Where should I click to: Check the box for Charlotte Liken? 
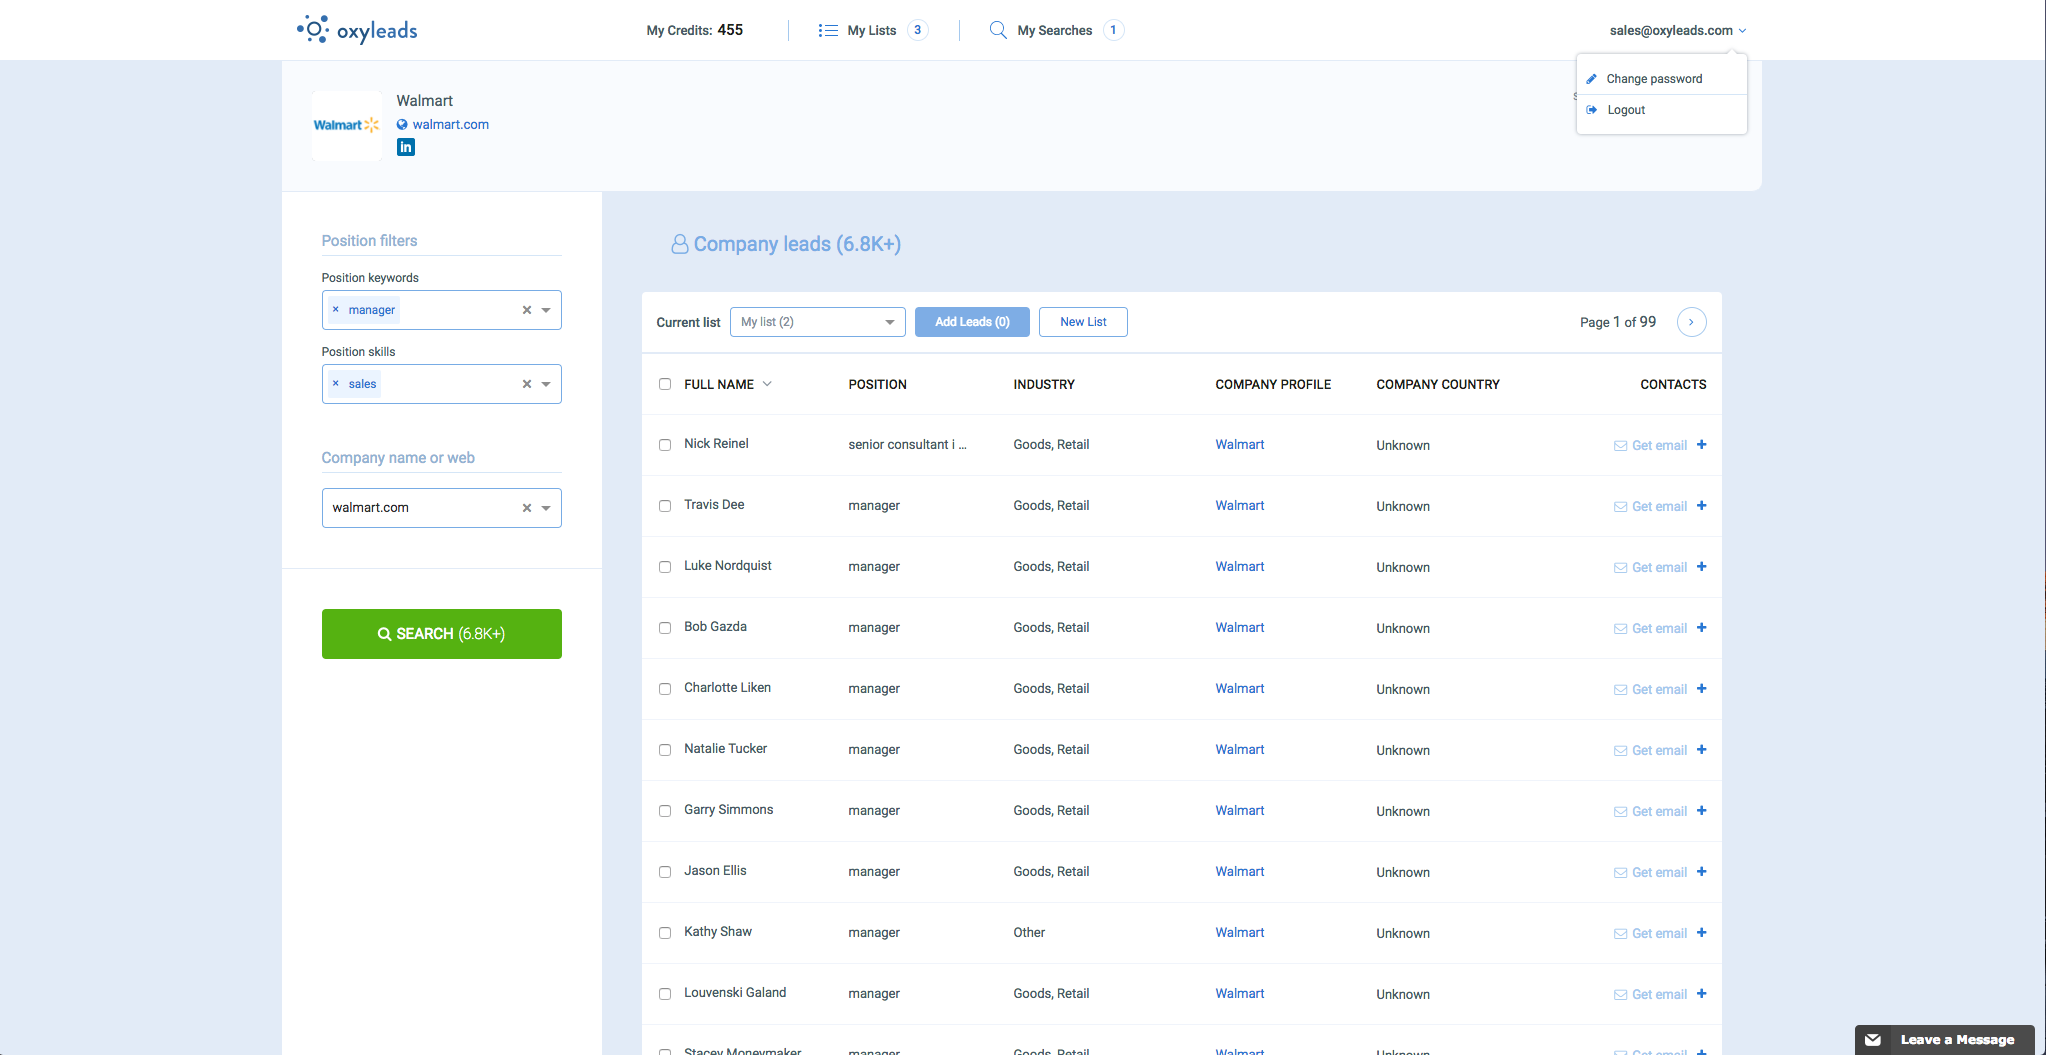point(665,689)
